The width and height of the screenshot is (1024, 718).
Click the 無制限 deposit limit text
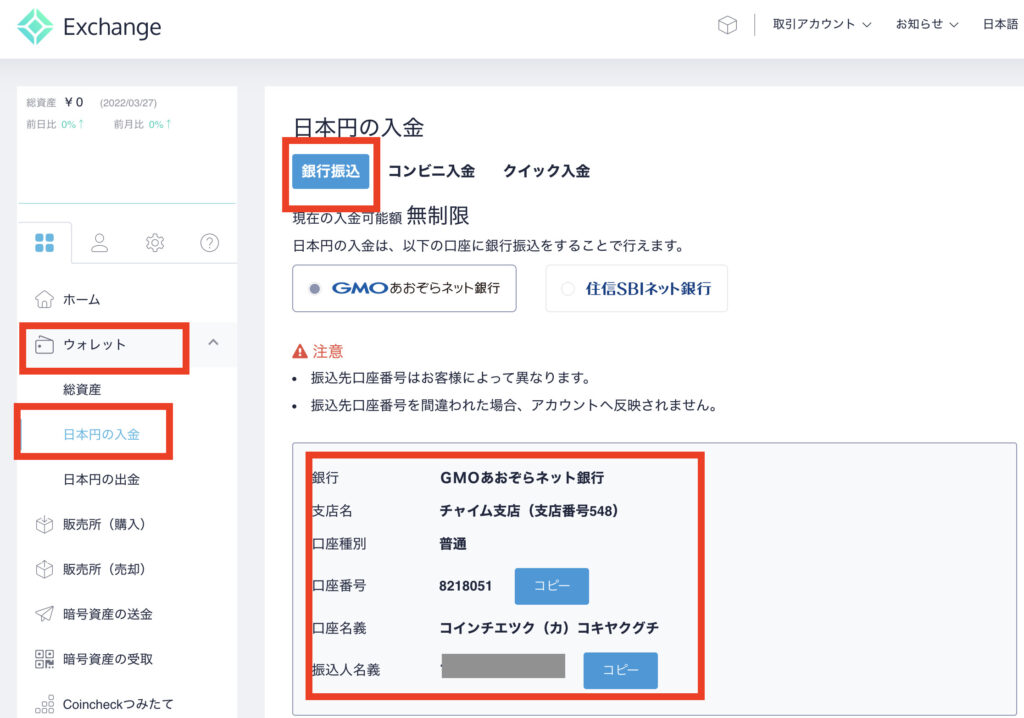438,215
